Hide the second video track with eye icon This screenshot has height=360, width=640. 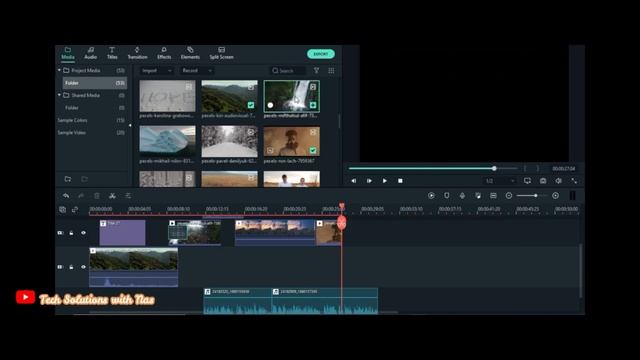[x=83, y=267]
